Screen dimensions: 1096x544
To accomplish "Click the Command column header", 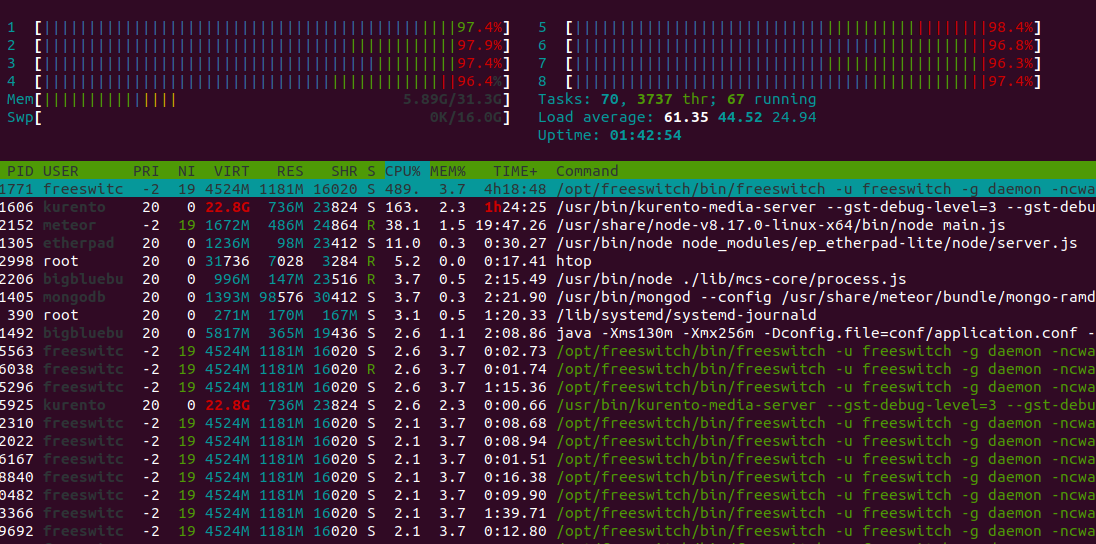I will [x=587, y=171].
